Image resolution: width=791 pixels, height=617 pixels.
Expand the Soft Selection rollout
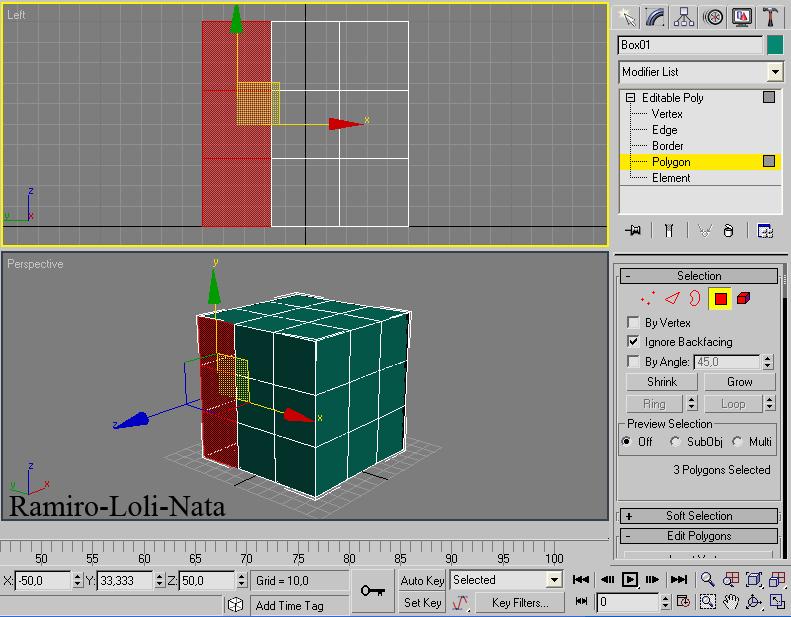coord(699,516)
